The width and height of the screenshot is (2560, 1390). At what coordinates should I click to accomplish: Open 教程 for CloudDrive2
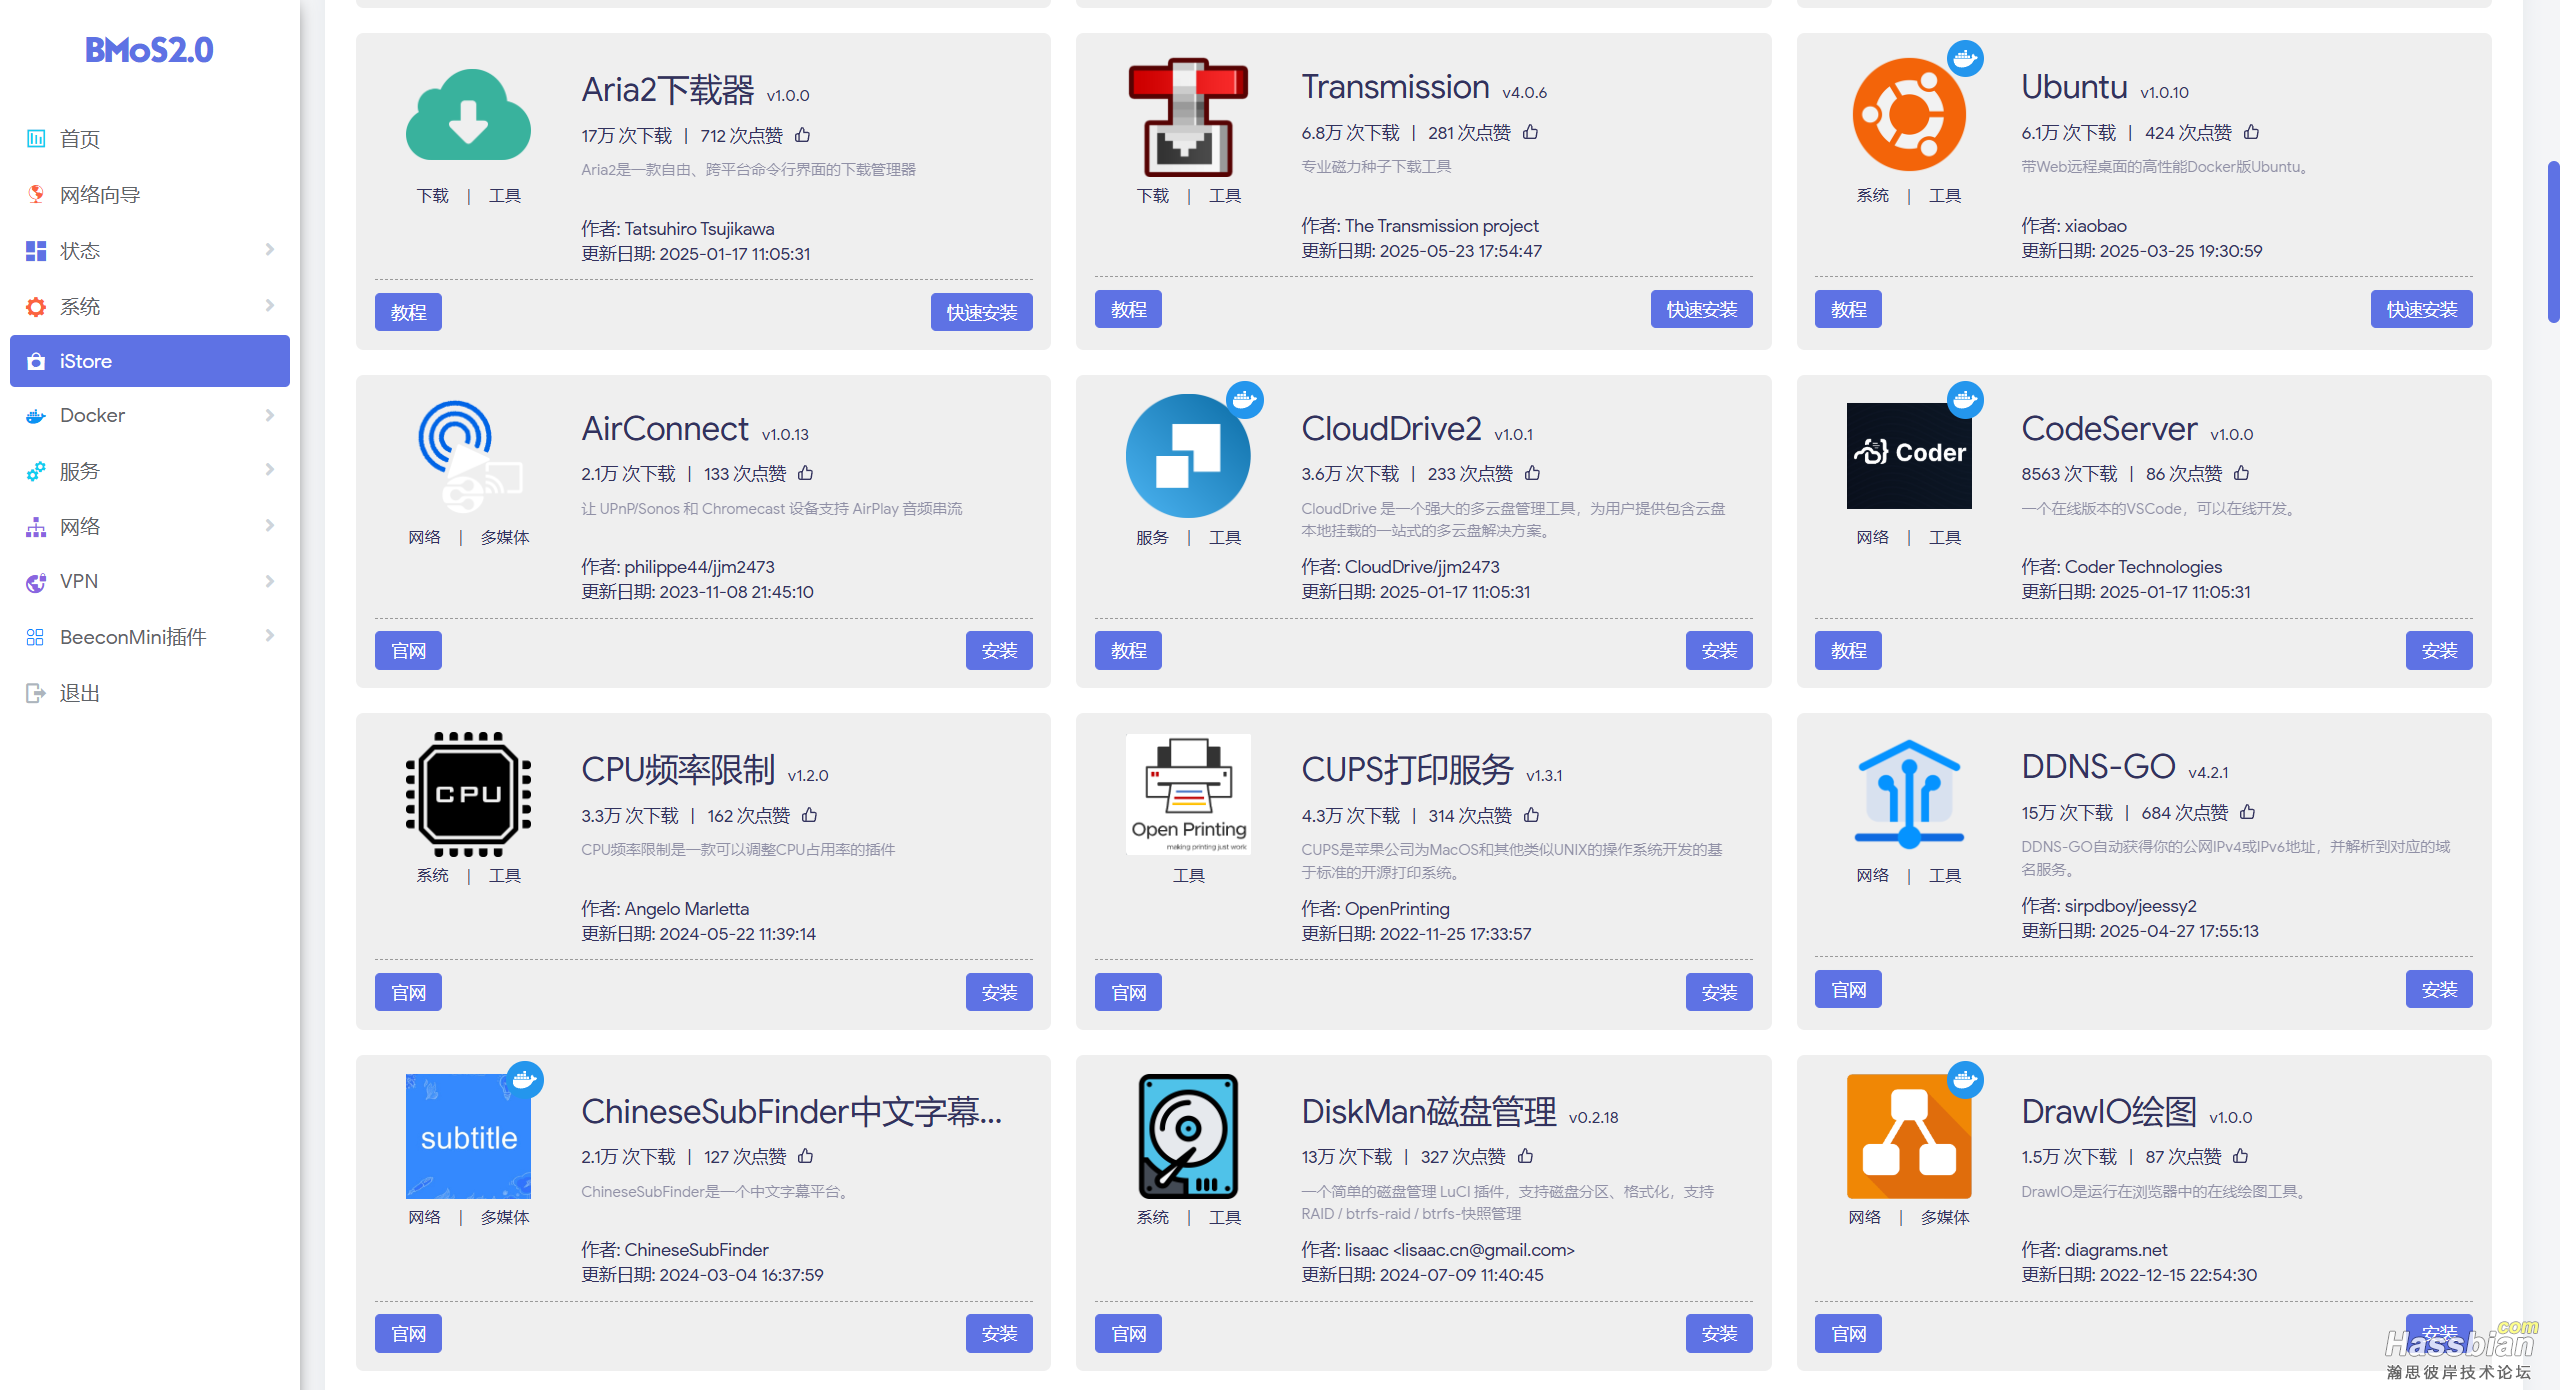[x=1128, y=650]
